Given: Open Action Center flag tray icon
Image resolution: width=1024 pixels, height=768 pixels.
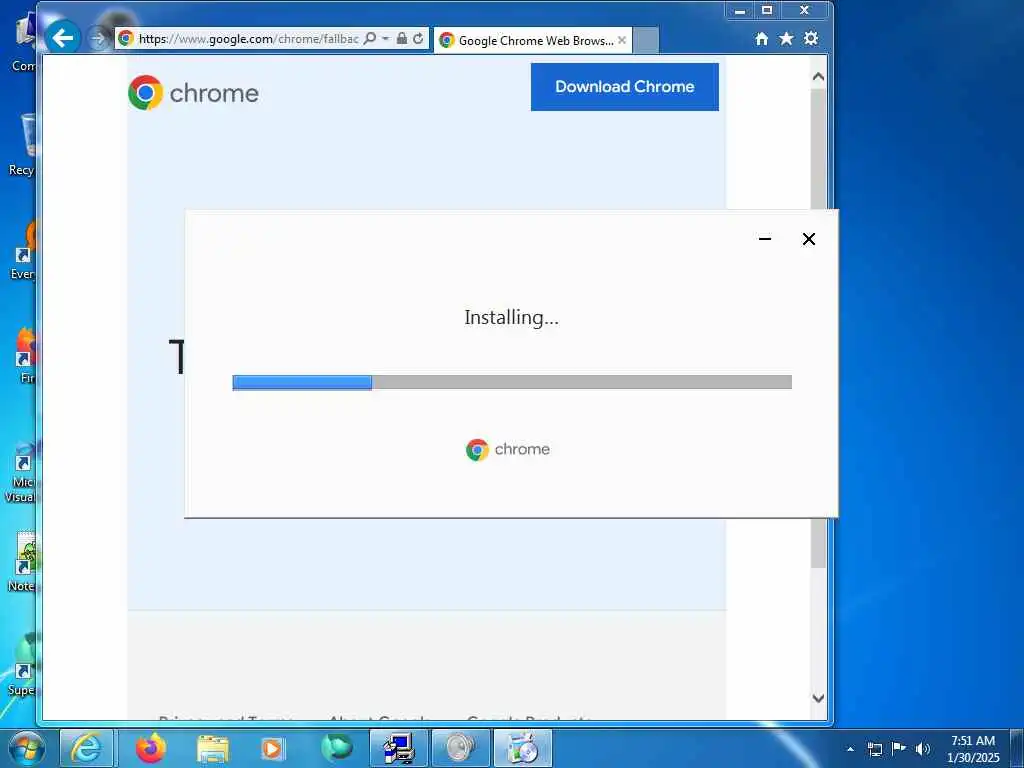Looking at the screenshot, I should pos(899,748).
